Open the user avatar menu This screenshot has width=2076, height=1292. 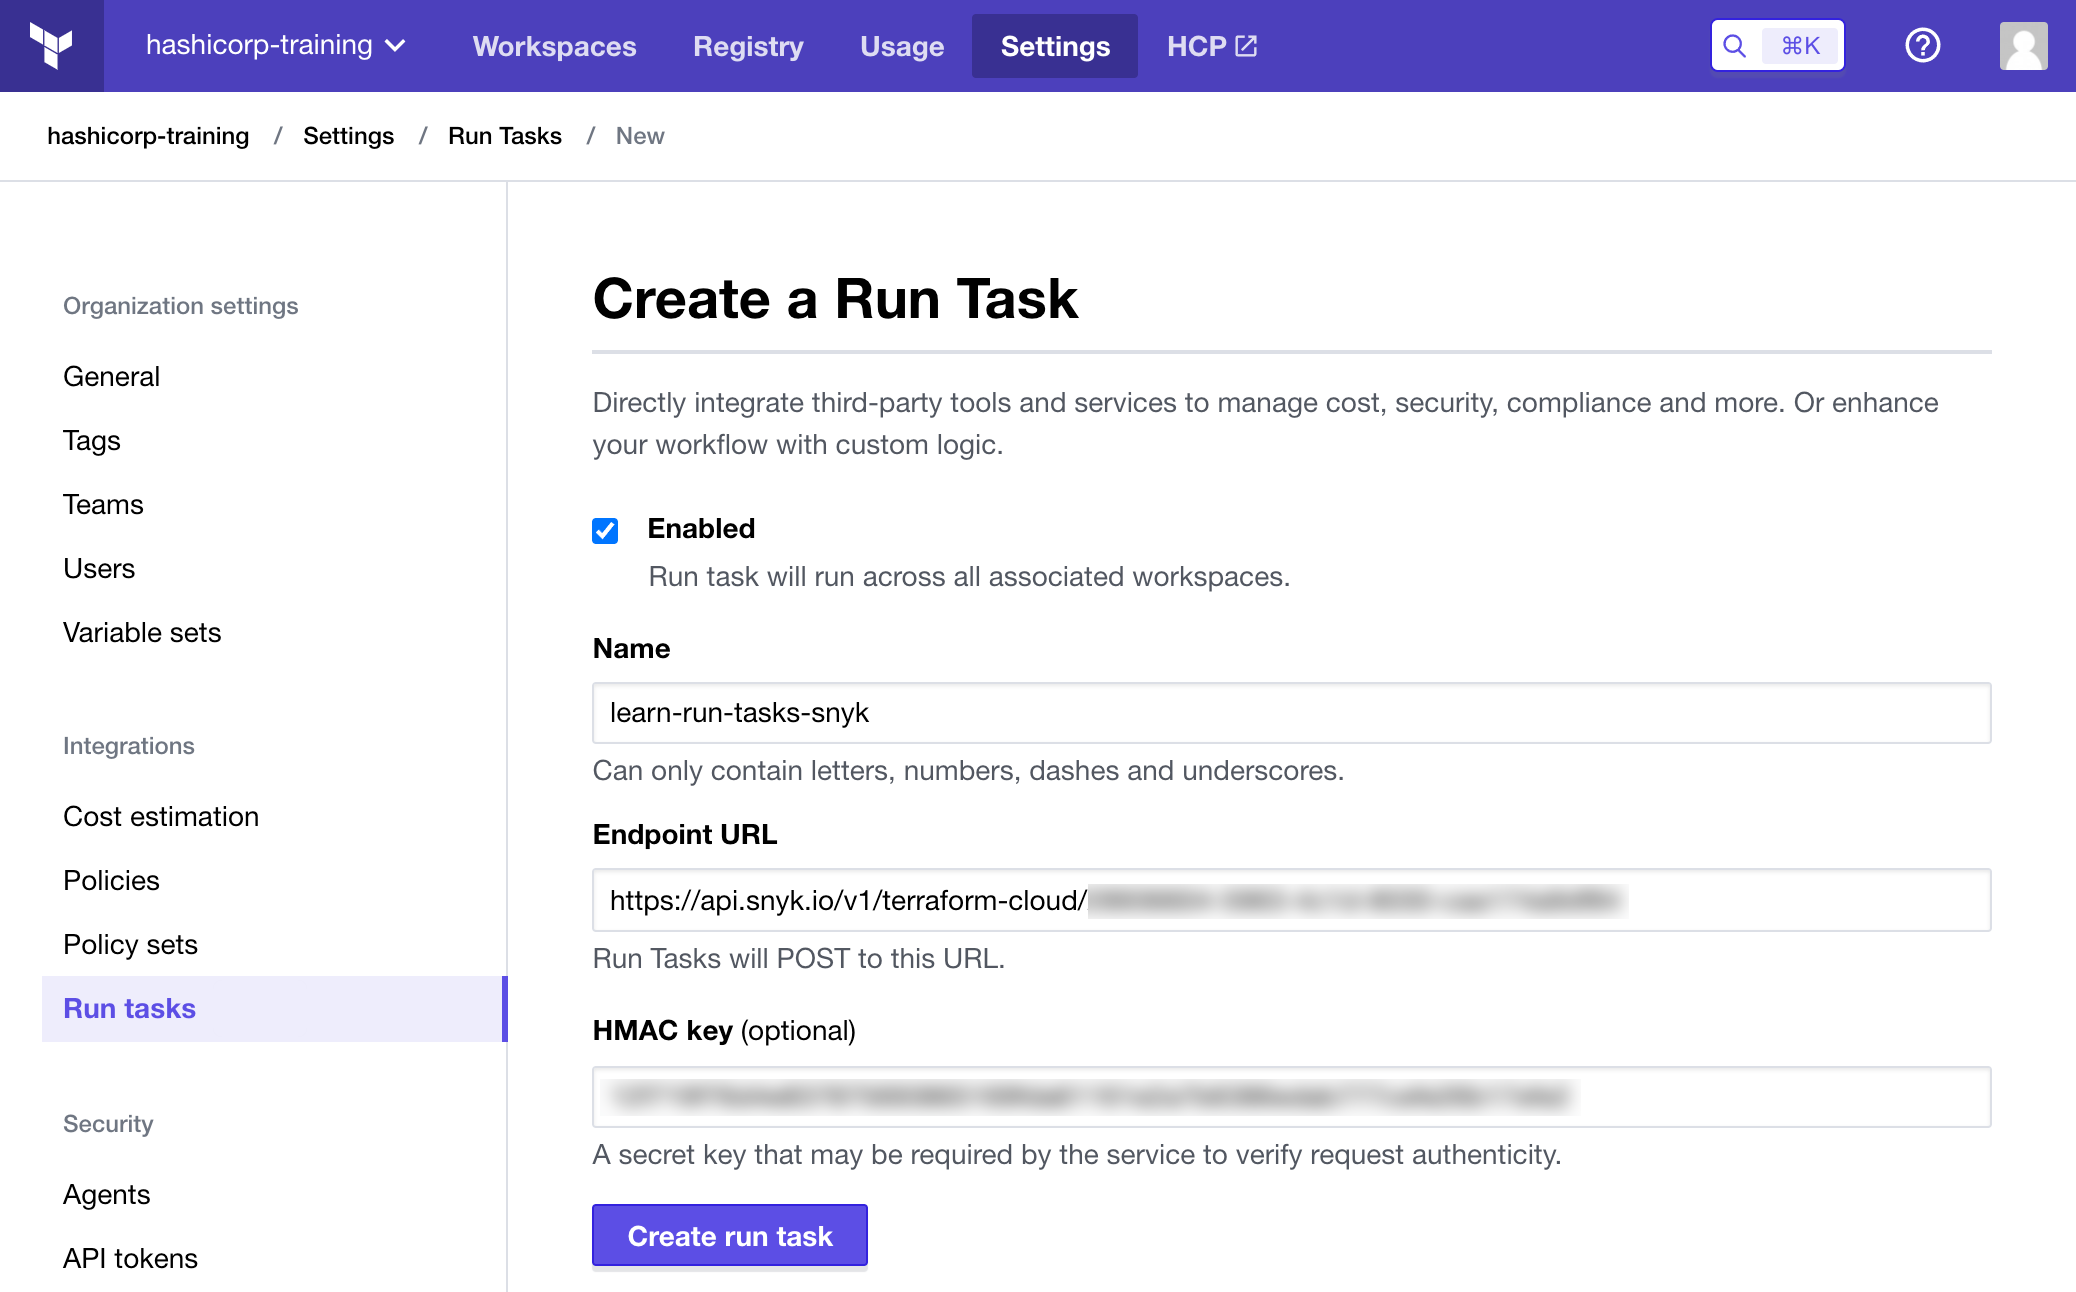(2023, 46)
